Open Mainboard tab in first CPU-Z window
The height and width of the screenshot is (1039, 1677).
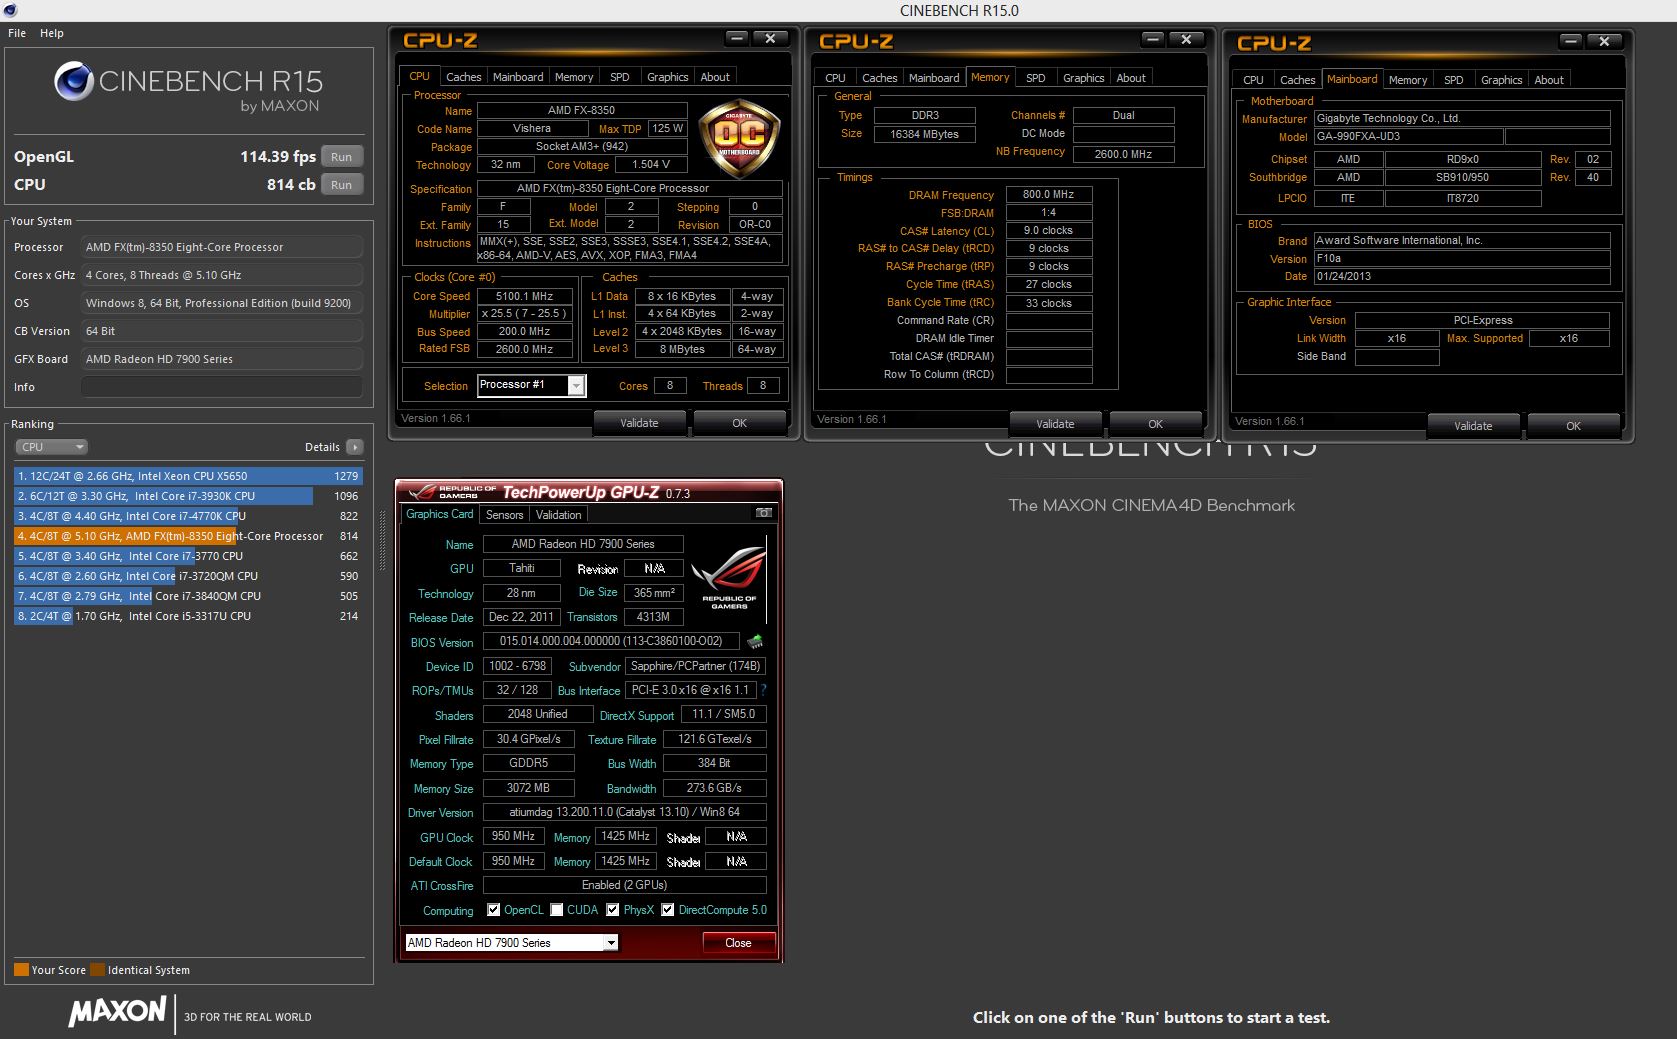(518, 77)
